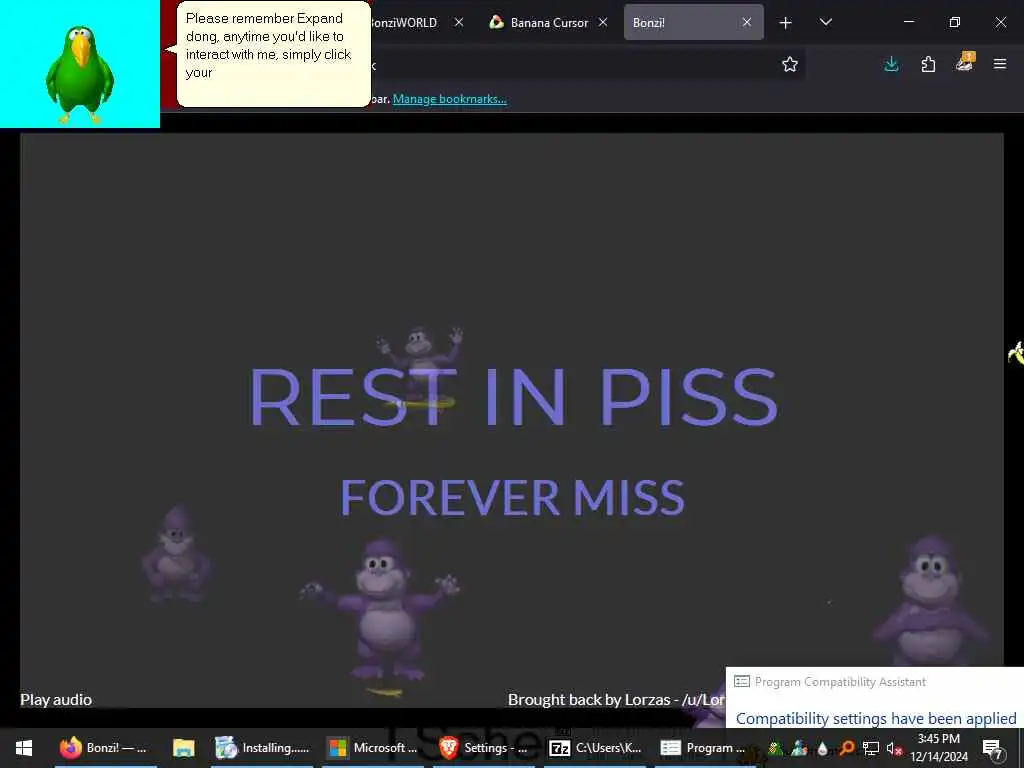1024x768 pixels.
Task: Open the Compatibility settings have been applied notification
Action: coord(876,718)
